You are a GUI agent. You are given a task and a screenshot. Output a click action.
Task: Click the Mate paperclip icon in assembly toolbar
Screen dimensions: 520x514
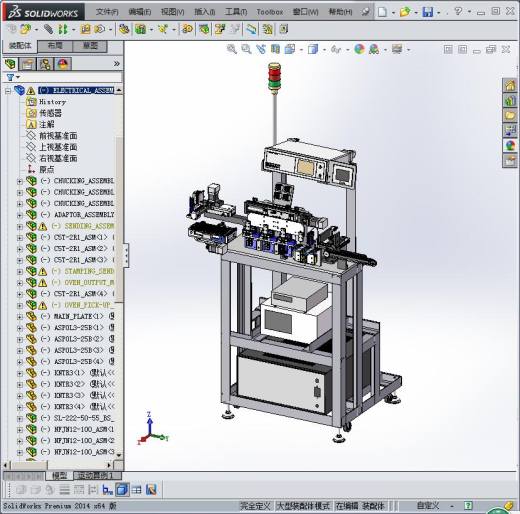48,29
